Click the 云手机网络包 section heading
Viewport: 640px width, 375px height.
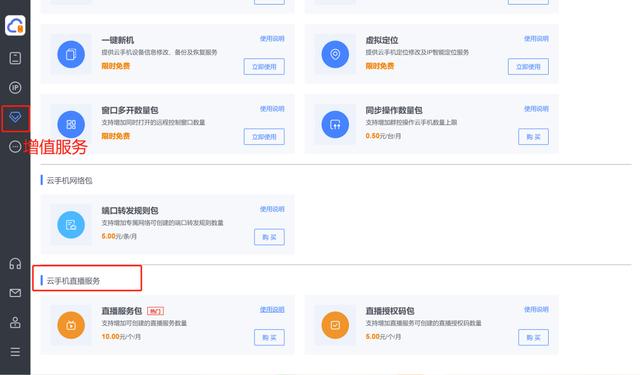pyautogui.click(x=69, y=180)
